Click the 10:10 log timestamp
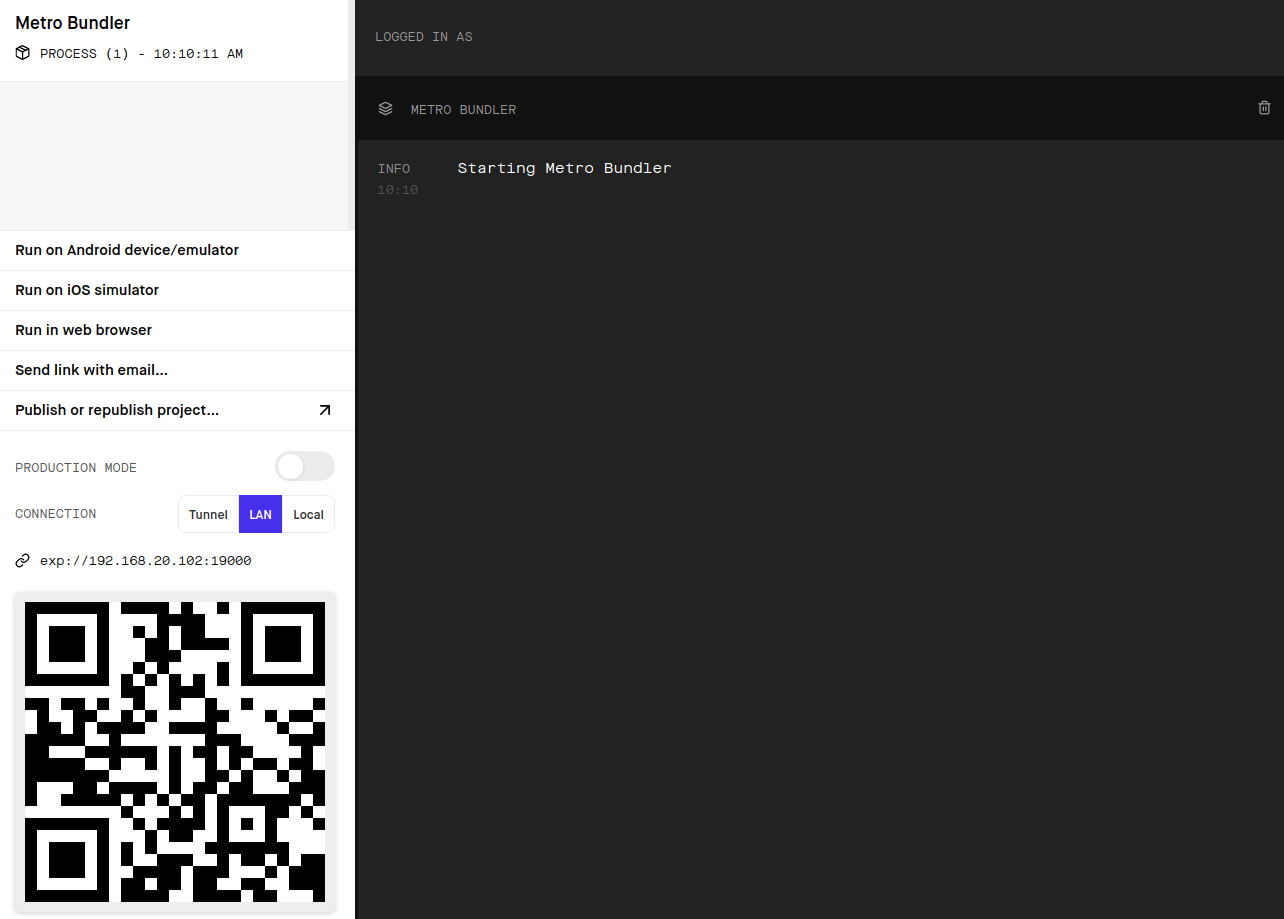This screenshot has height=919, width=1284. click(x=398, y=190)
